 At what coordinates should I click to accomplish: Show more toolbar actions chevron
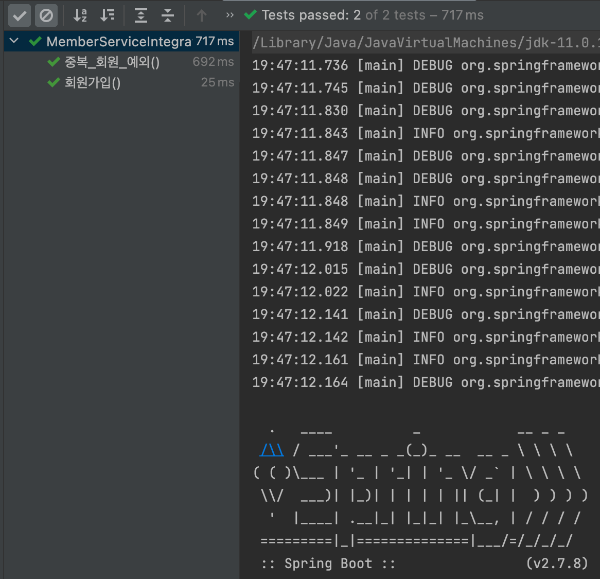pos(230,15)
